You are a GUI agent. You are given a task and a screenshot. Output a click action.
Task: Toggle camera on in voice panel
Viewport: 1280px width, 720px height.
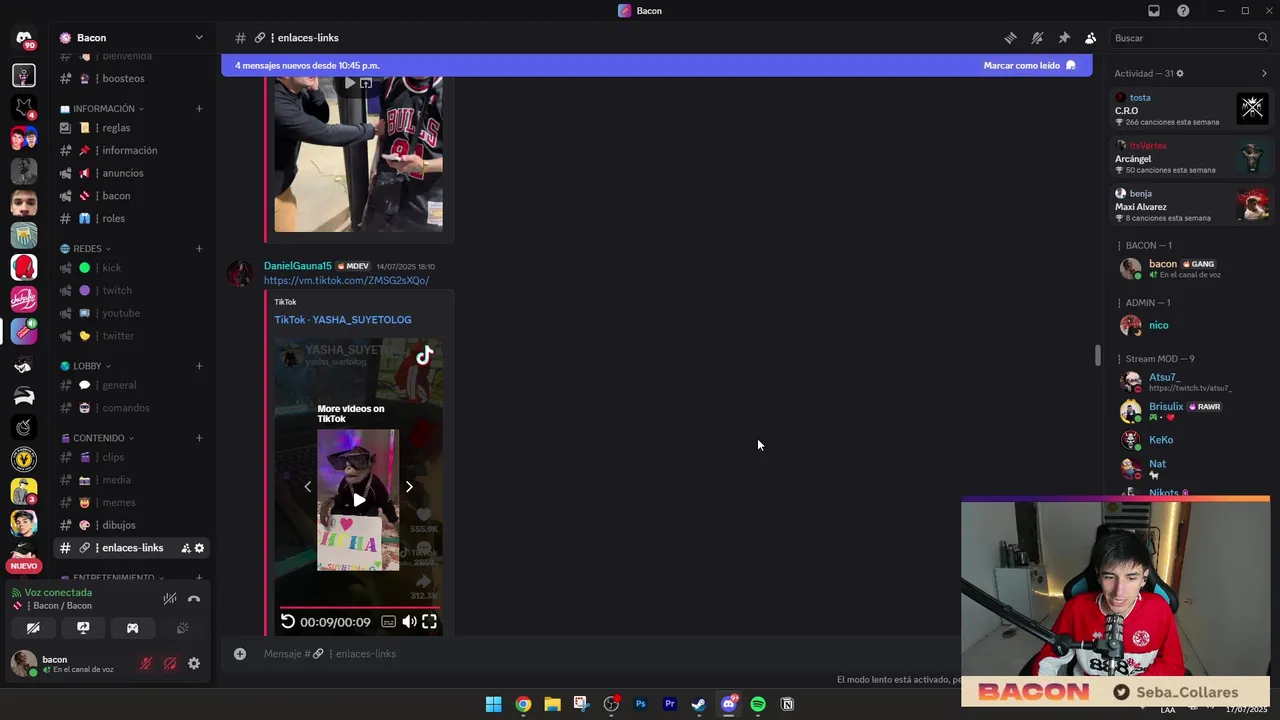pos(33,628)
